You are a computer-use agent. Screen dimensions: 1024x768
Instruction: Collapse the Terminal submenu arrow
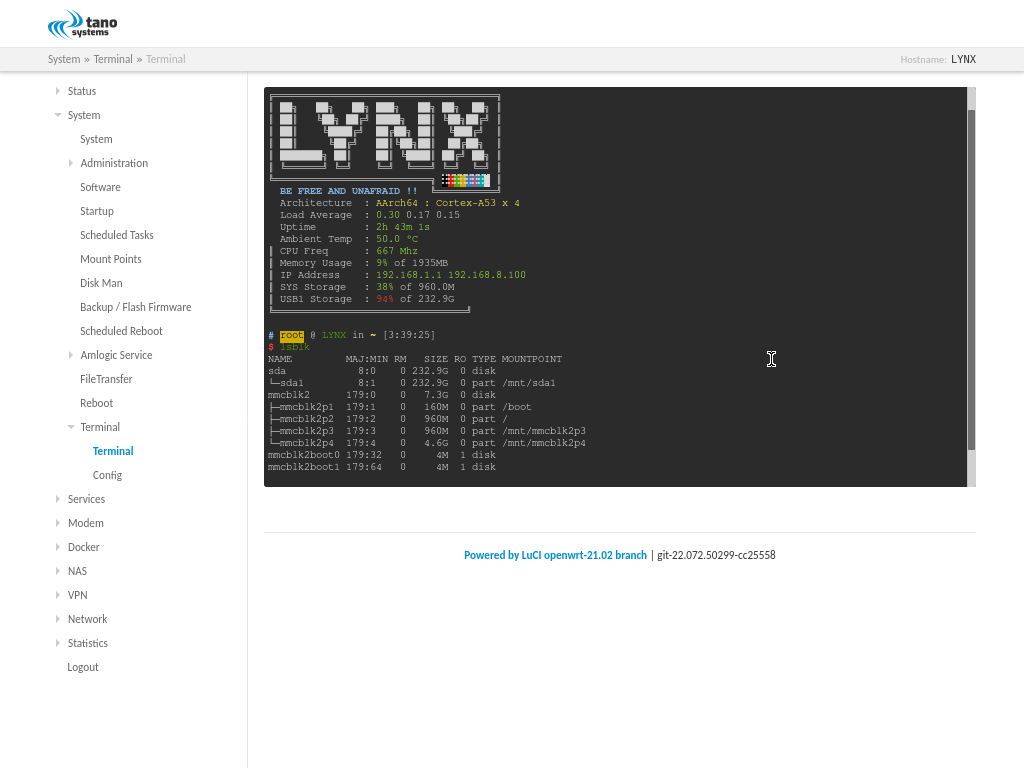(71, 427)
